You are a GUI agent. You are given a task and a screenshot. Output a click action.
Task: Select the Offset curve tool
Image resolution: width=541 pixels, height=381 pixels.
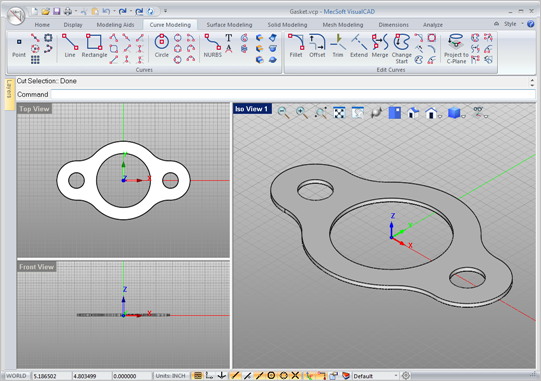pos(317,46)
